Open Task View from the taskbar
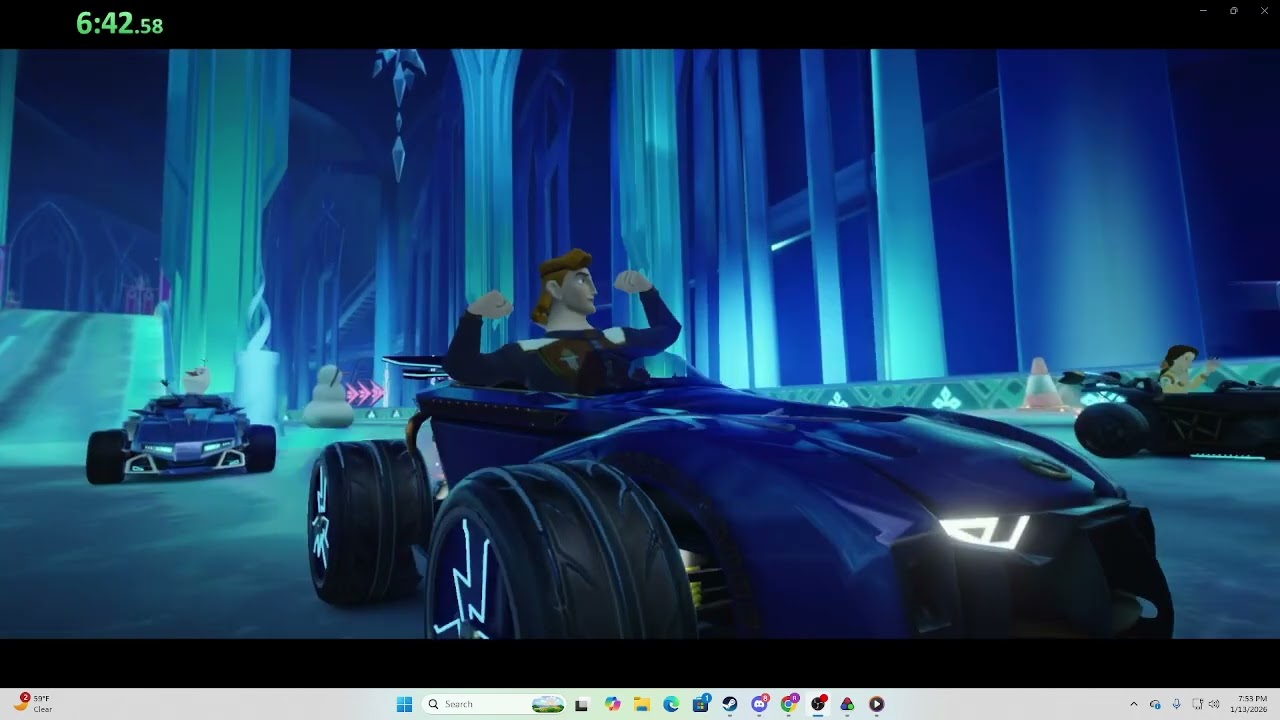 click(581, 704)
